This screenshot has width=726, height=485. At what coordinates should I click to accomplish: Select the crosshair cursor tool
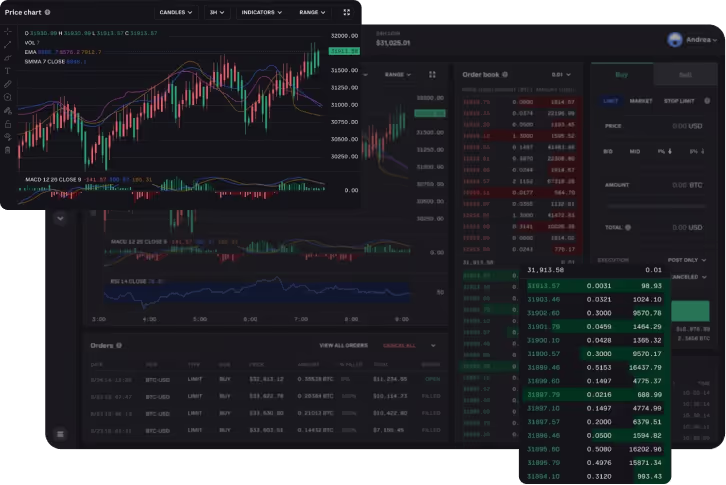pos(8,32)
